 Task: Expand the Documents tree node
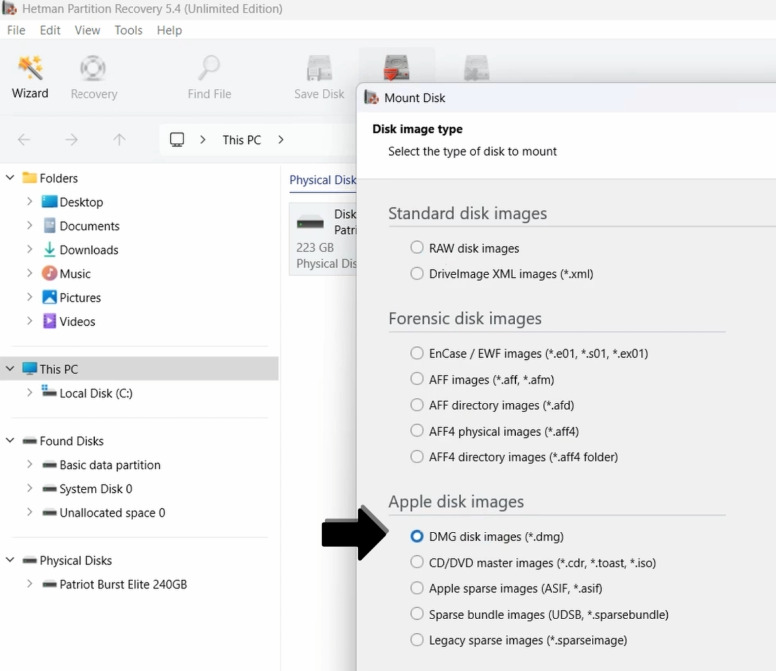(29, 226)
